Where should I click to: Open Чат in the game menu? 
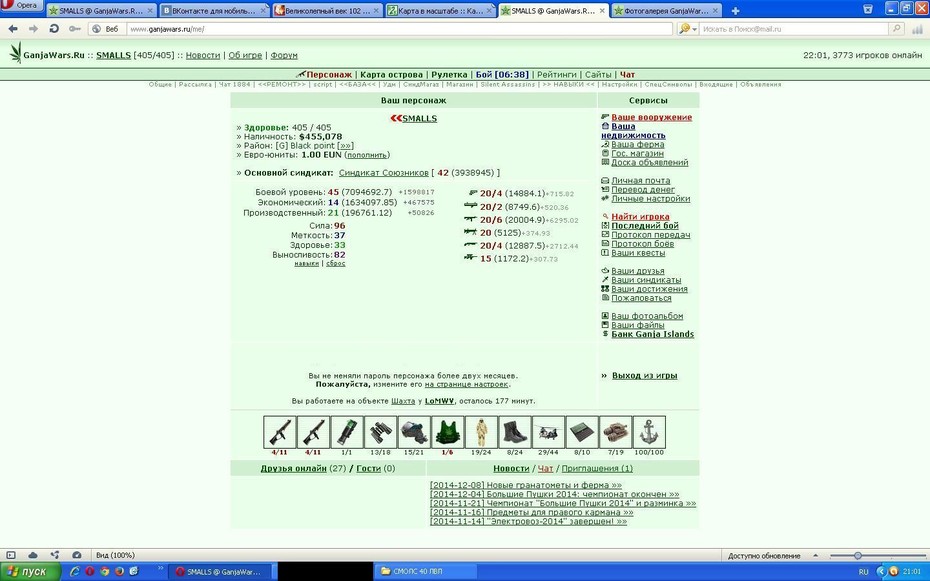[628, 75]
